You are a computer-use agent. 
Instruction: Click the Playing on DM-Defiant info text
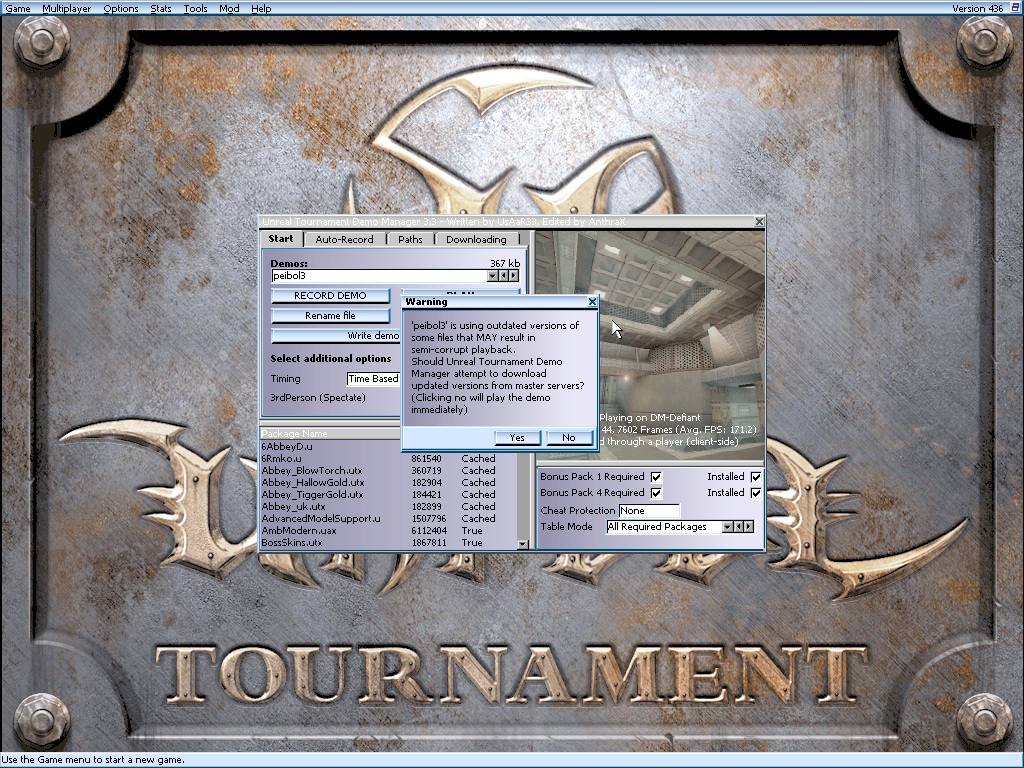click(x=650, y=418)
